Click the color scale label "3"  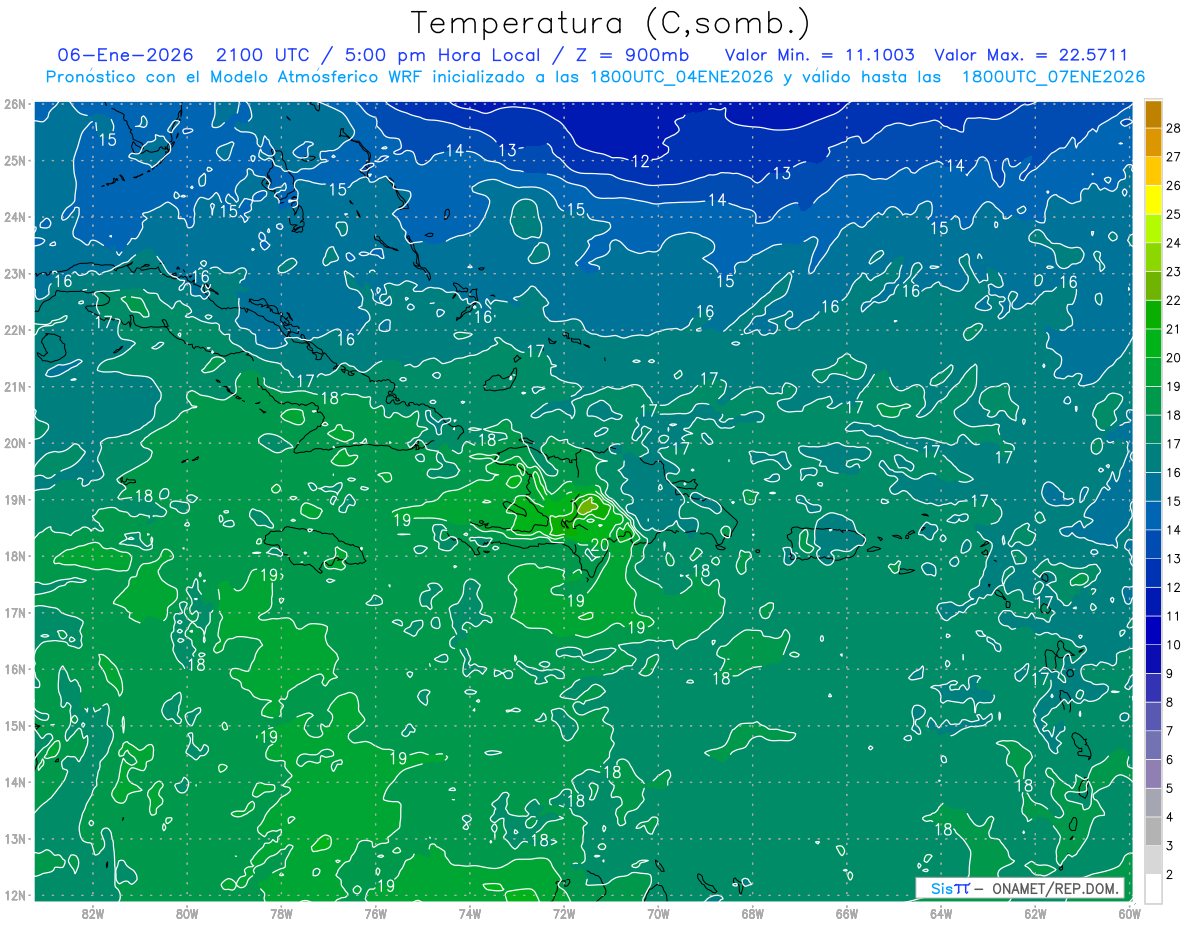pyautogui.click(x=1170, y=846)
